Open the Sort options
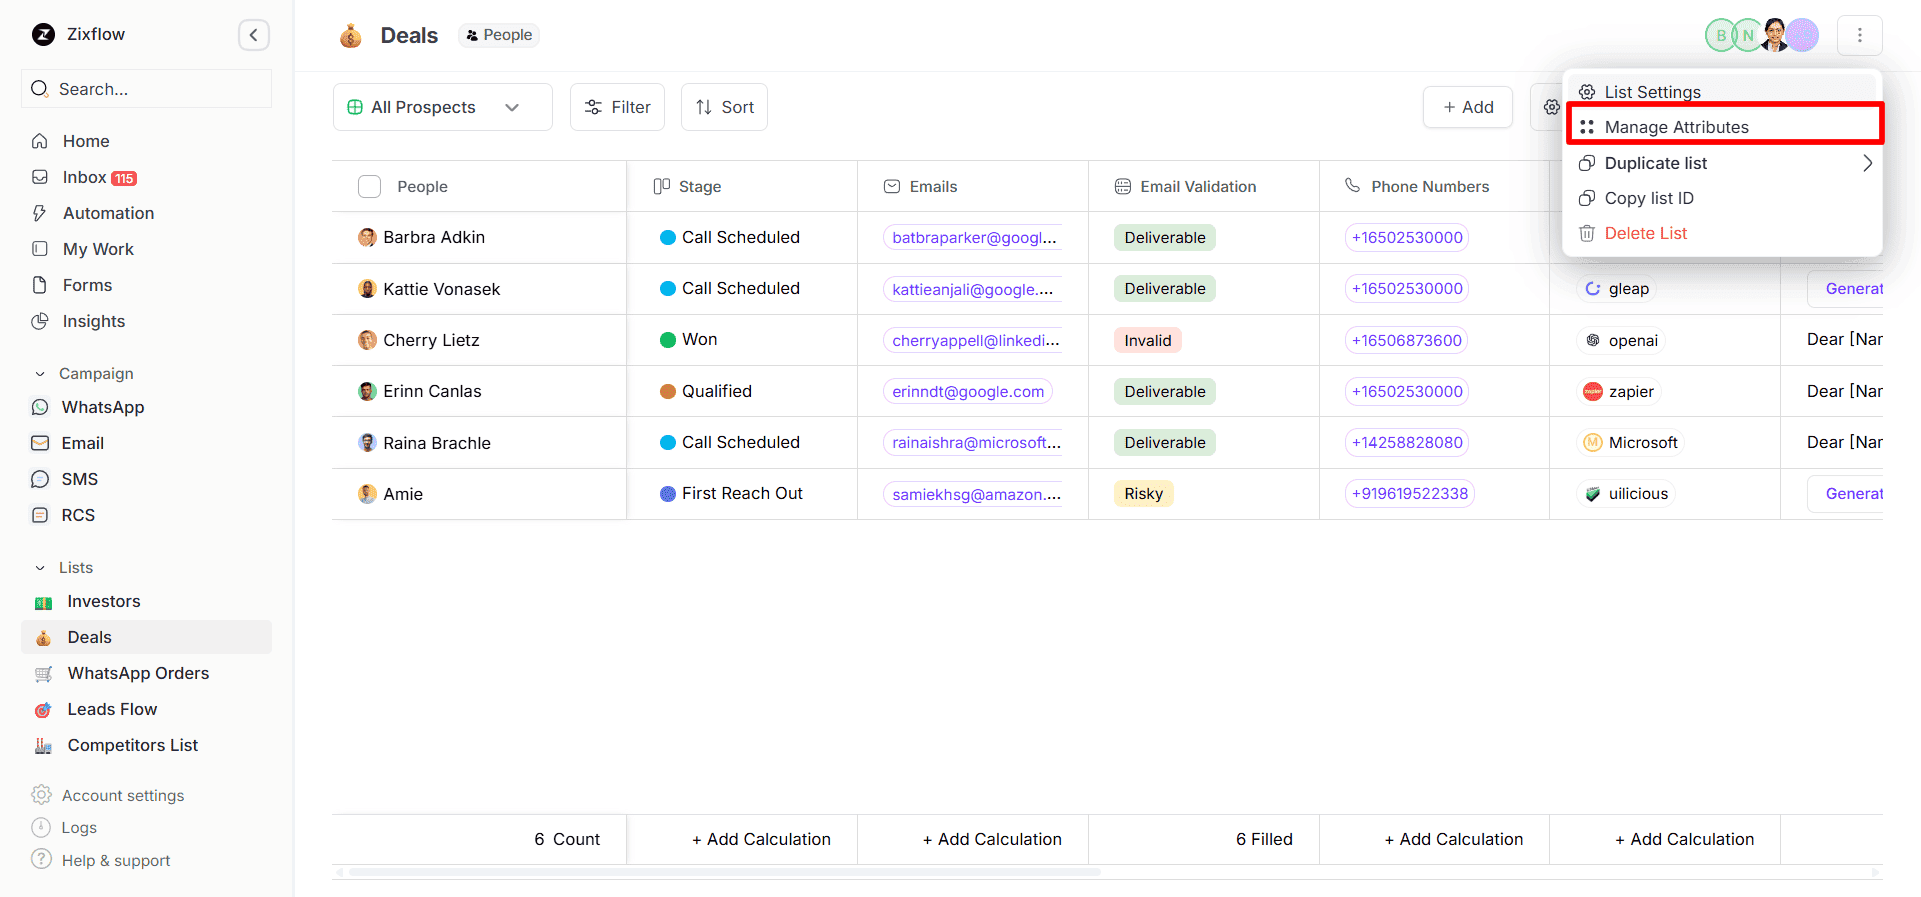The image size is (1921, 897). 724,107
